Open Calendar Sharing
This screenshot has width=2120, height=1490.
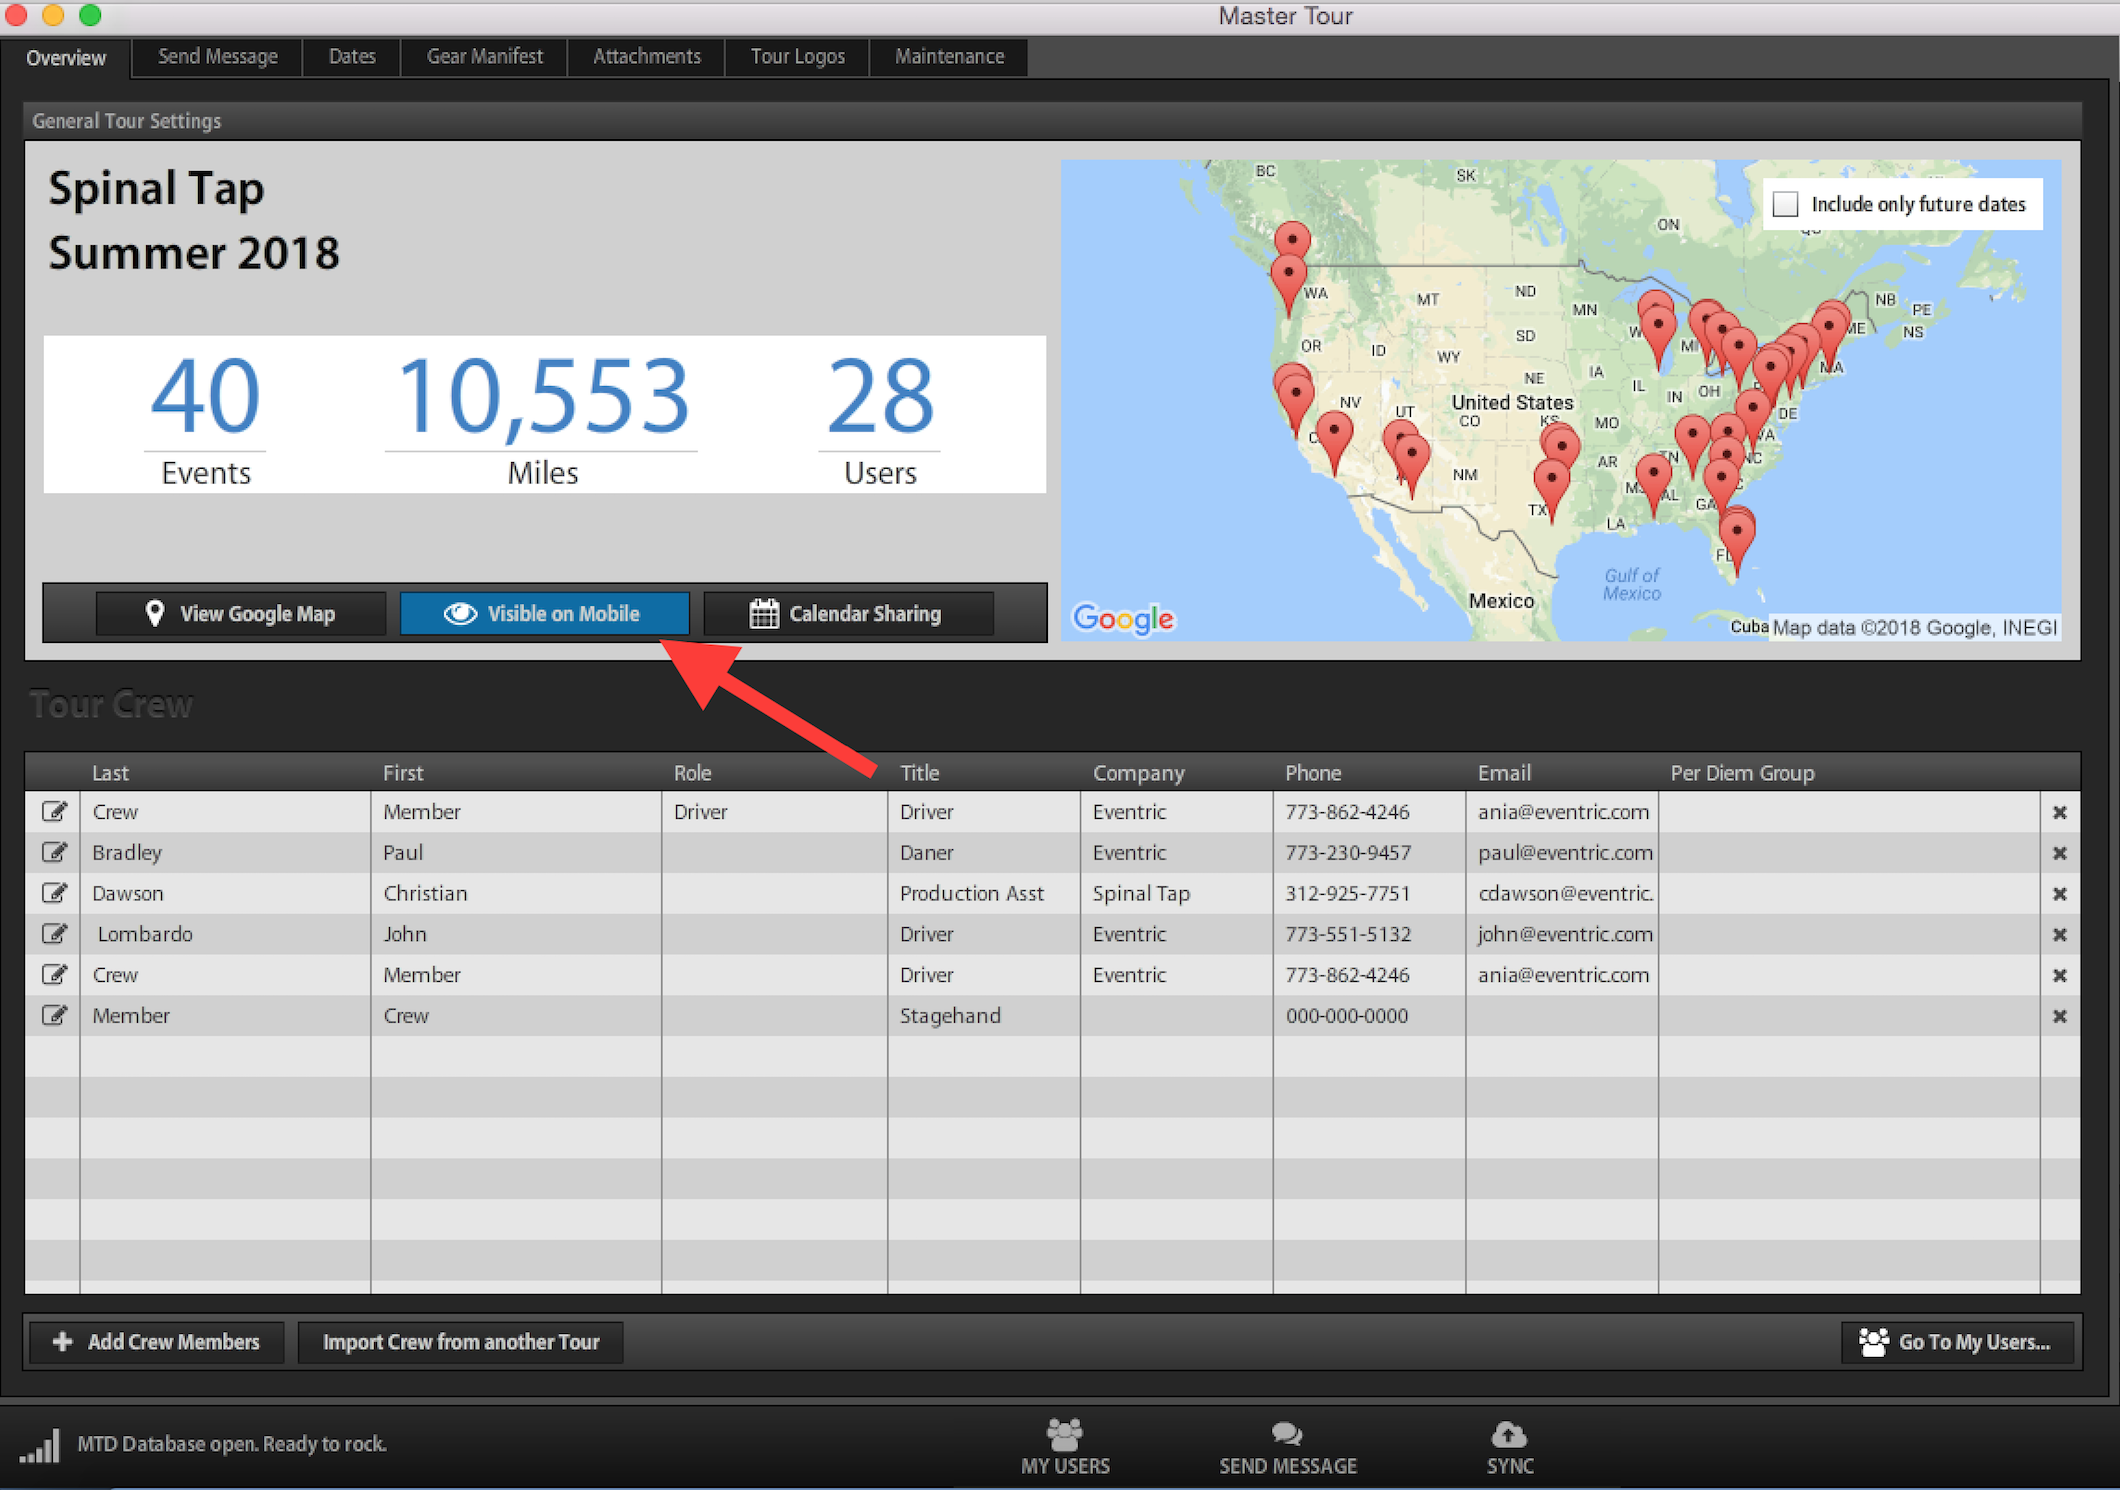tap(848, 614)
